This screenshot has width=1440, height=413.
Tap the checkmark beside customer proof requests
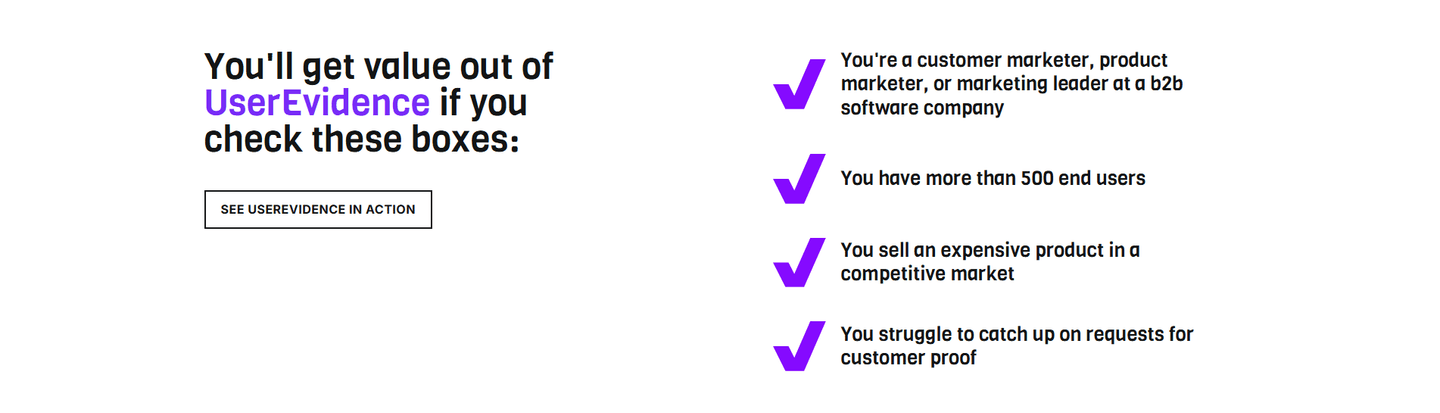(x=799, y=346)
